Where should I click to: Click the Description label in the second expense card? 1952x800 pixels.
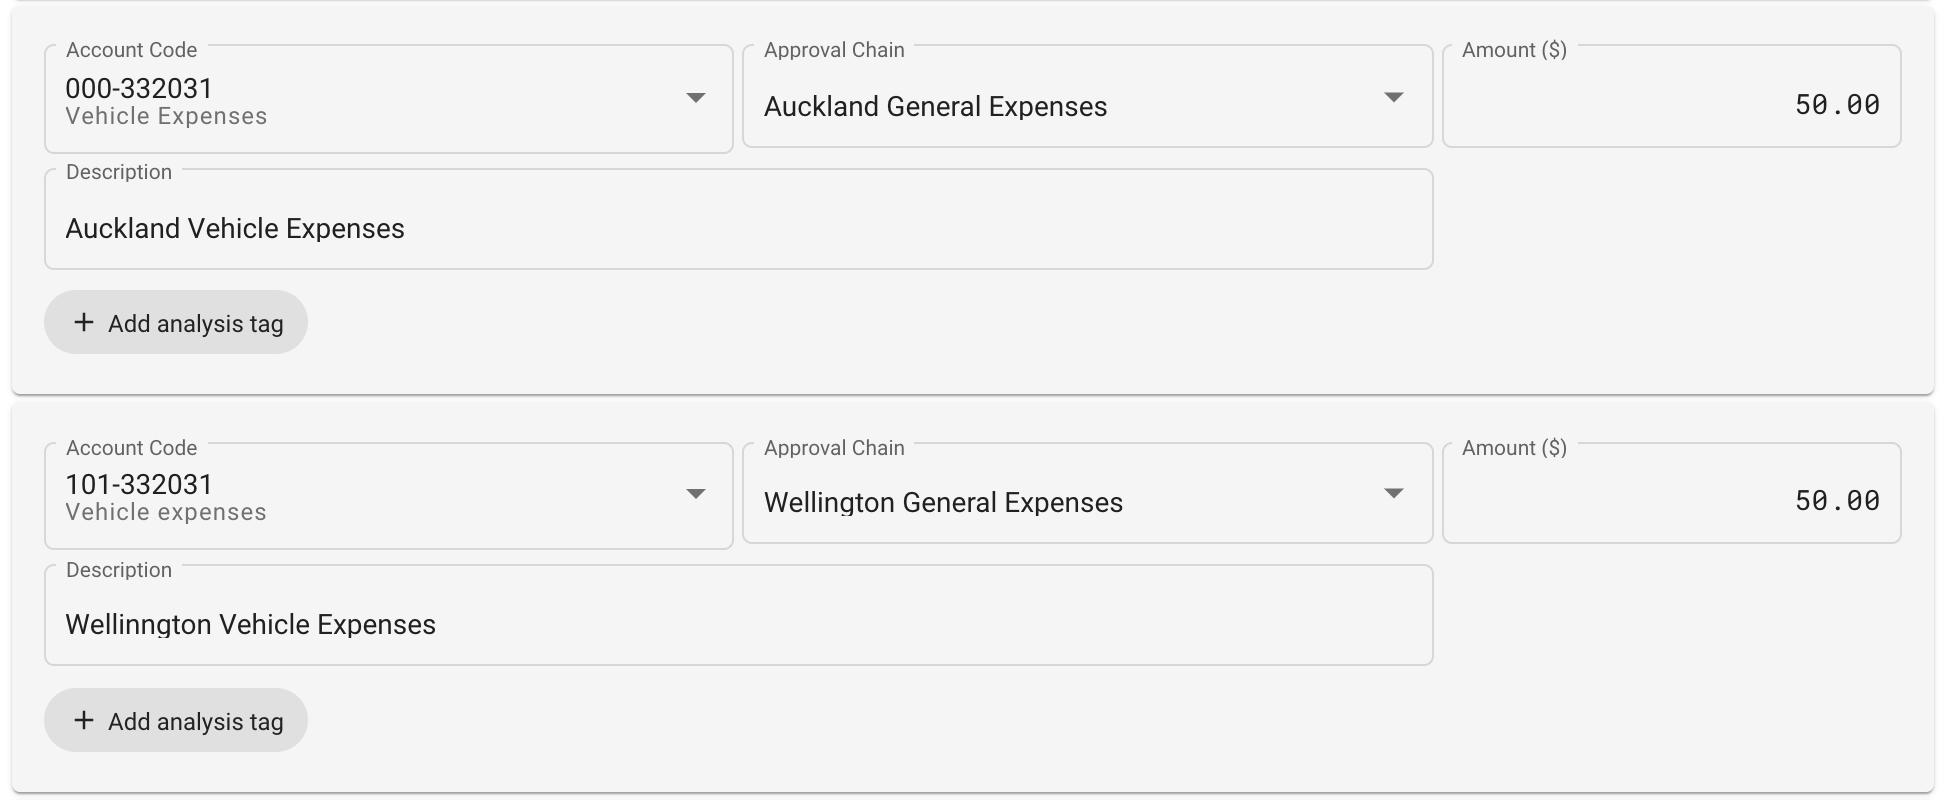pyautogui.click(x=119, y=569)
